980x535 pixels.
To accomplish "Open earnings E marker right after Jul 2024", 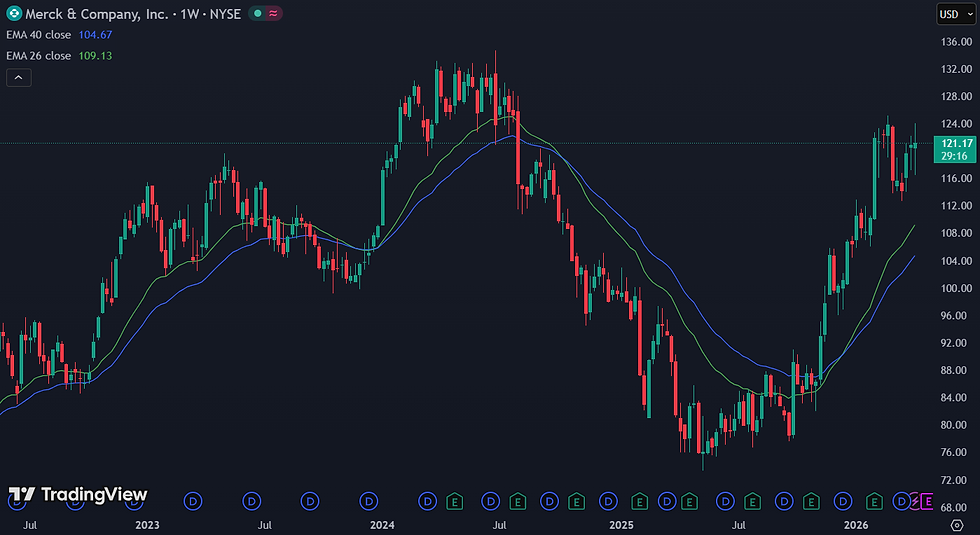I will (x=517, y=501).
